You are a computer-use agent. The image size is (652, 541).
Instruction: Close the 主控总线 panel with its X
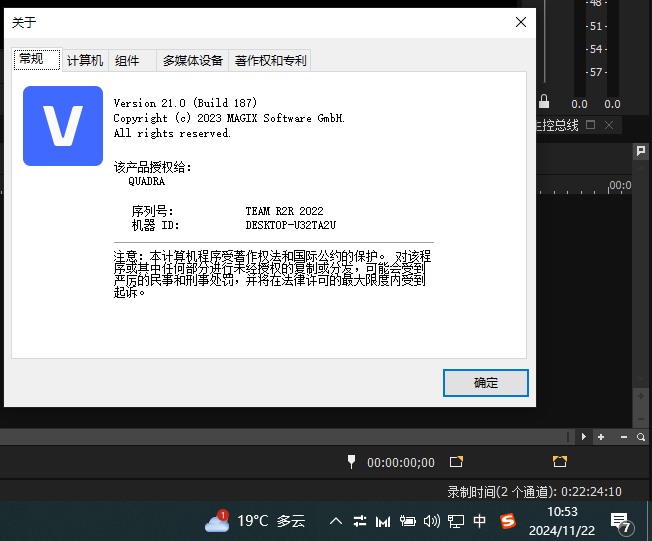(609, 125)
